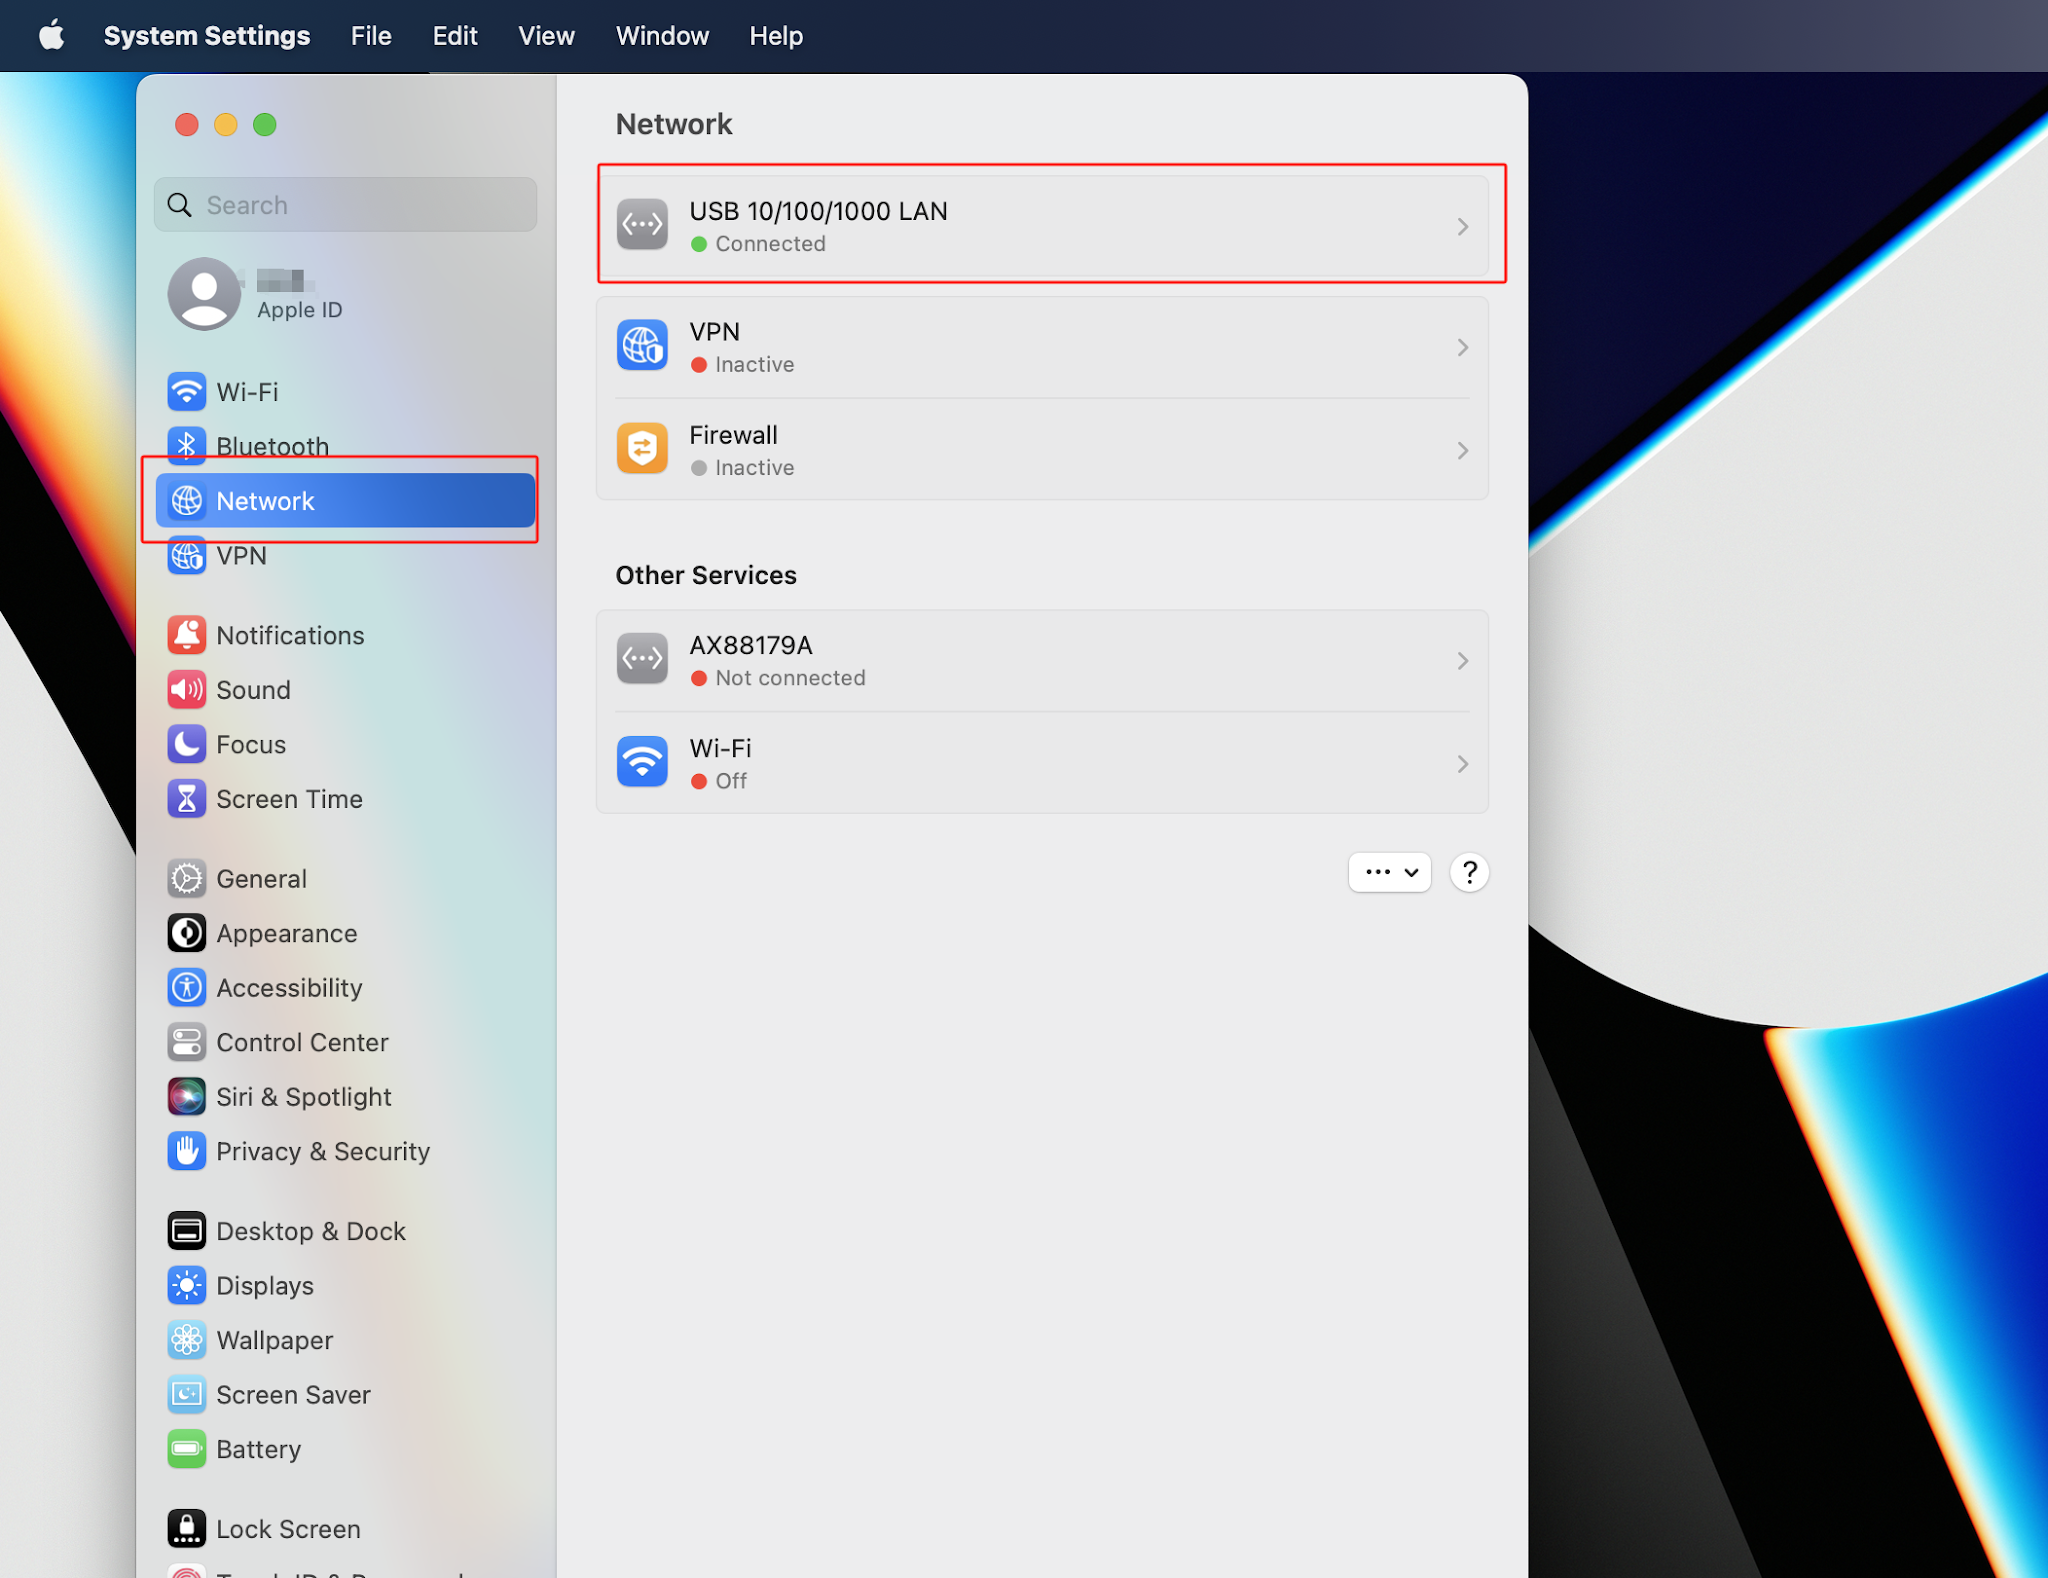
Task: Select Screen Saver label in sidebar
Action: (293, 1394)
